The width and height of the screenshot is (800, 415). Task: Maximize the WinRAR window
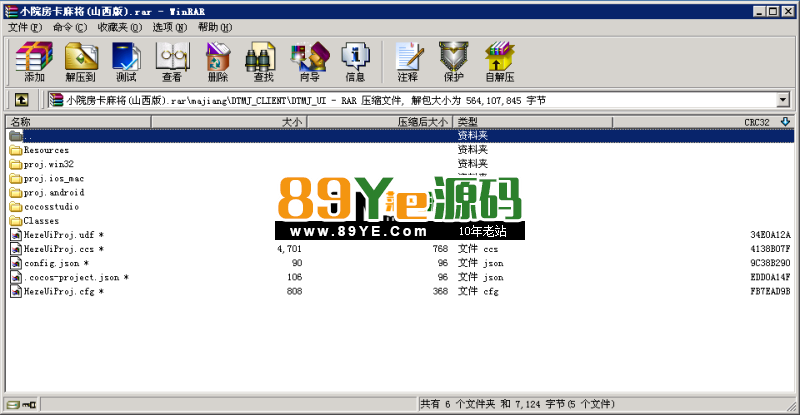773,11
